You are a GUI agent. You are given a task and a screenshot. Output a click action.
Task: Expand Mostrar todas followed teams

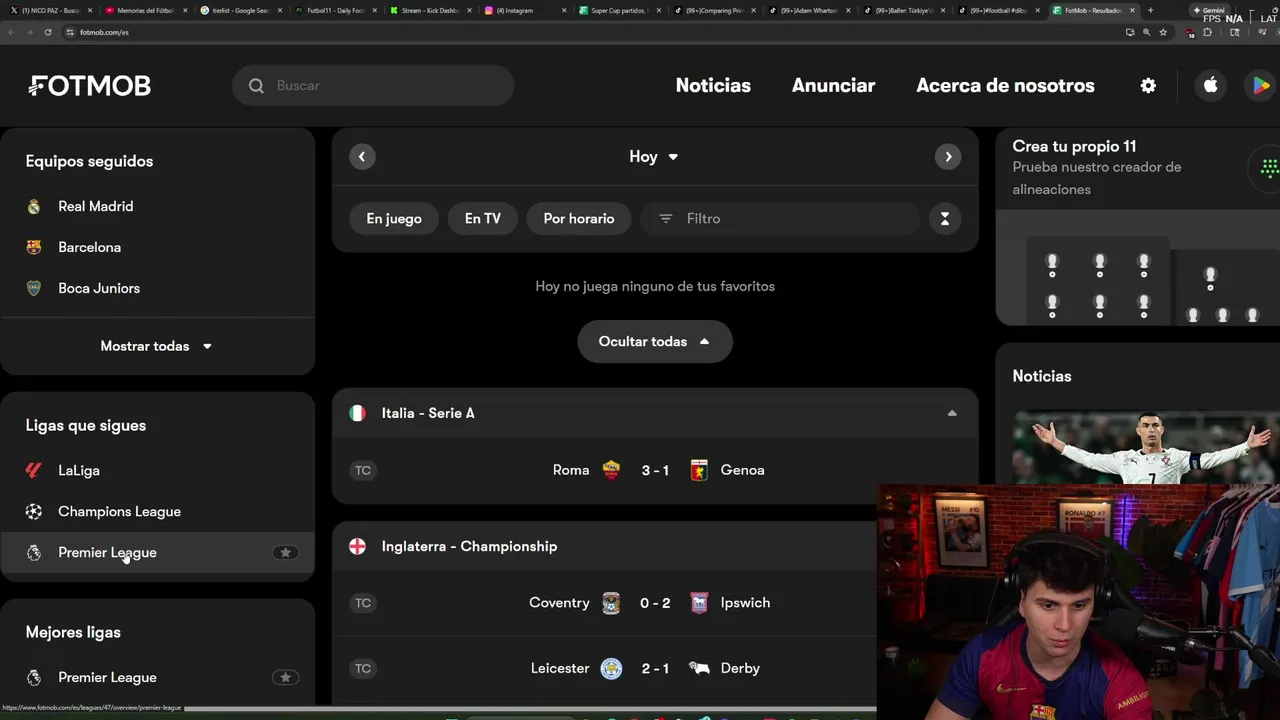point(156,346)
